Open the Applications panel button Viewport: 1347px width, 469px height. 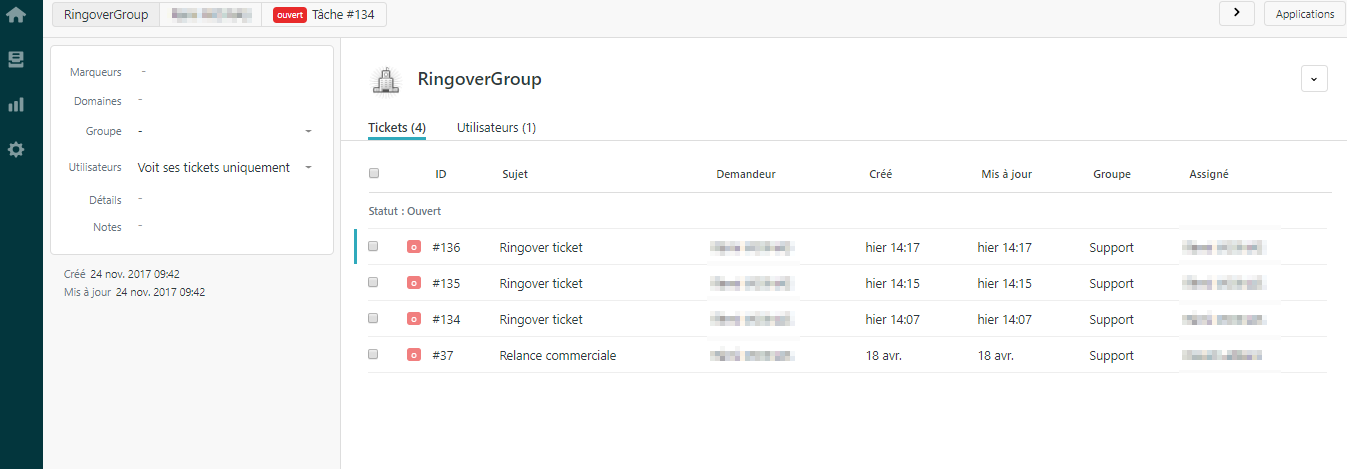point(1305,14)
